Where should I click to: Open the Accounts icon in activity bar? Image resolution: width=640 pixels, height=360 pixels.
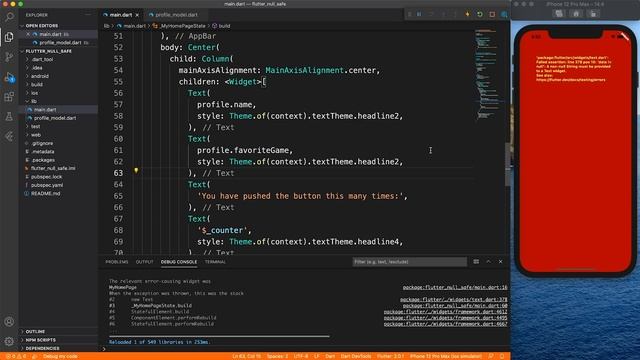coord(9,322)
